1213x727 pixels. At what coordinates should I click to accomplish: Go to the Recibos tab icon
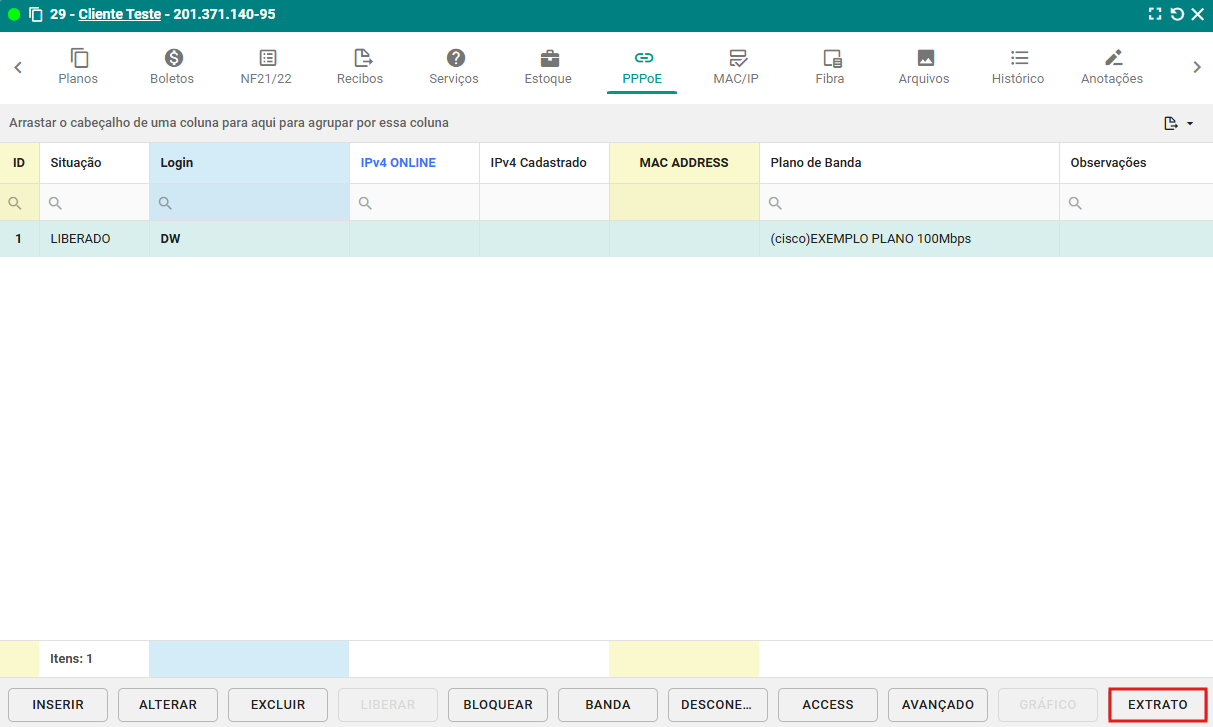(361, 58)
